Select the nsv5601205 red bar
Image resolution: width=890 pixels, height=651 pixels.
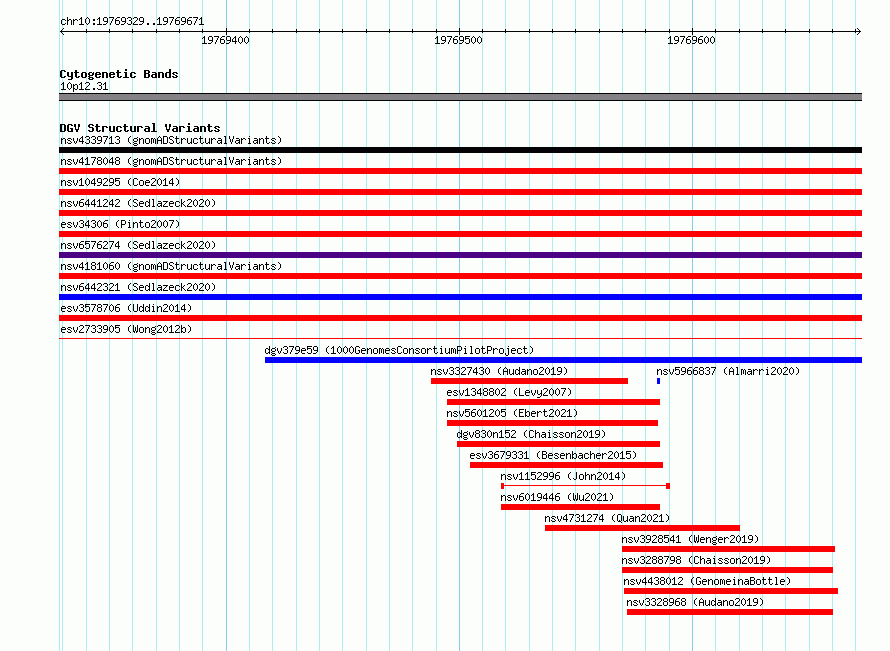coord(552,423)
